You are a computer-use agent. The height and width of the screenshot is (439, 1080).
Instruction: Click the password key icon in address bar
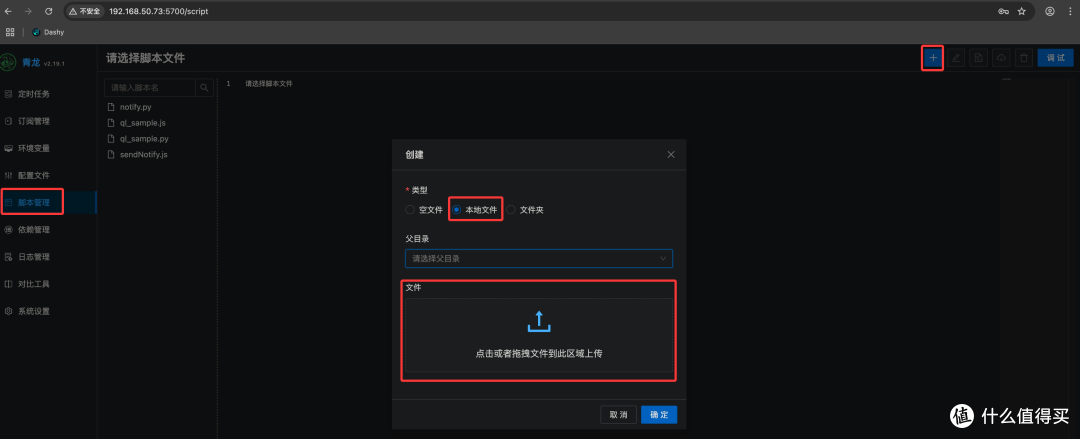point(1004,12)
